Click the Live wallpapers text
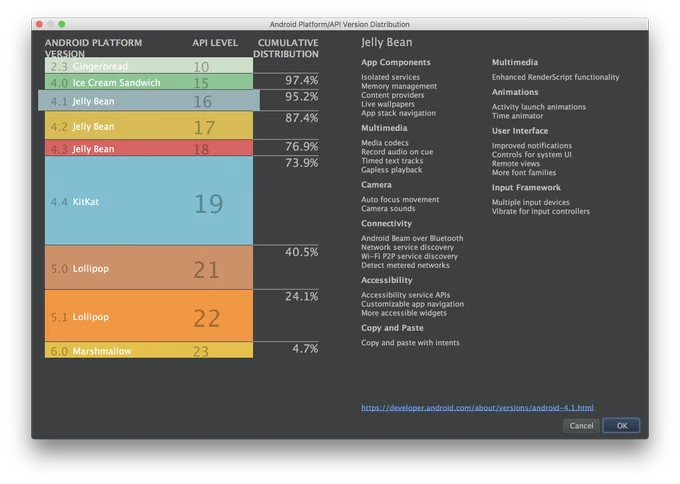Screen dimensions: 680x484 coord(388,104)
